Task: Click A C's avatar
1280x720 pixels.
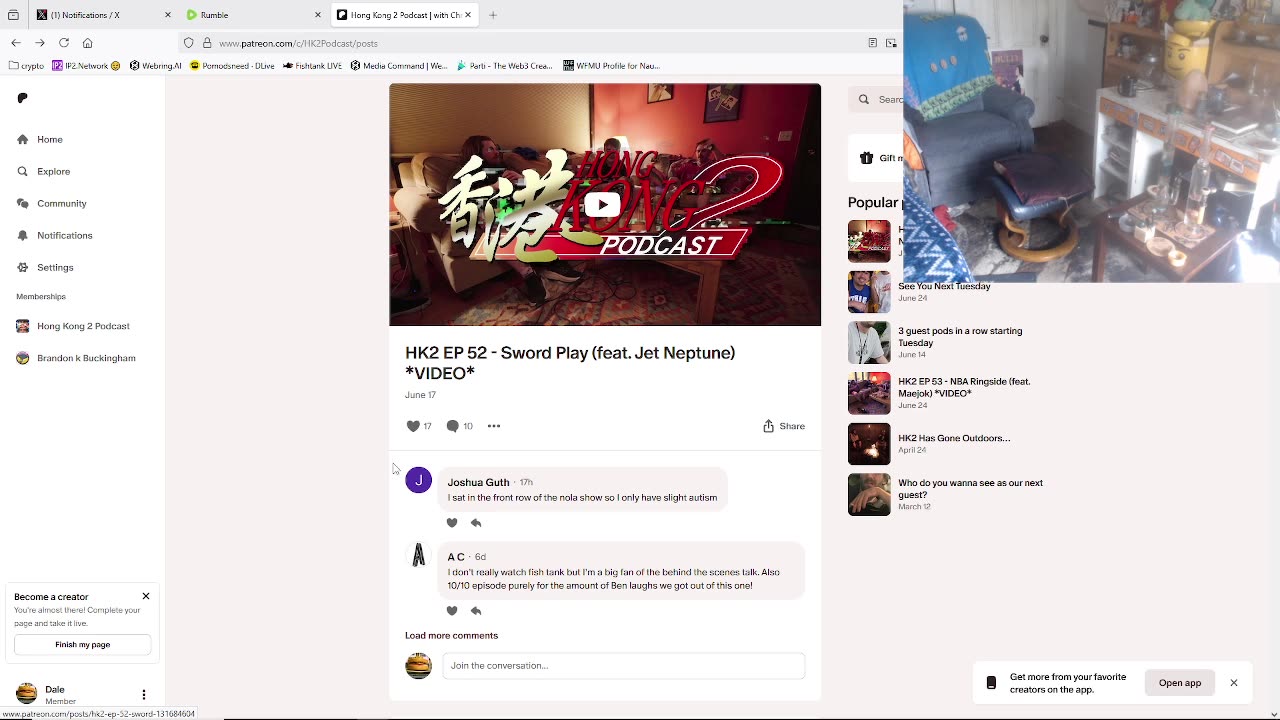Action: click(x=418, y=555)
